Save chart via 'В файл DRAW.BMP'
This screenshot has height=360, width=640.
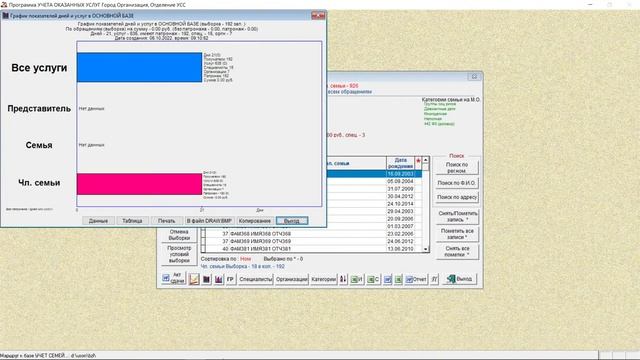coord(209,221)
